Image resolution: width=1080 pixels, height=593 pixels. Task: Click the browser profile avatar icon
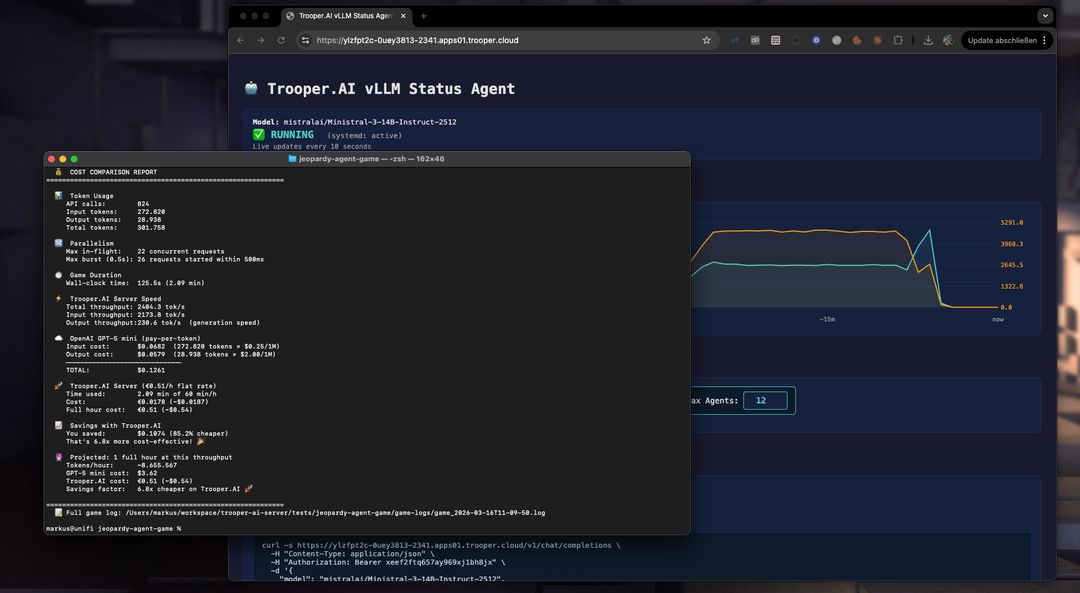pos(946,40)
